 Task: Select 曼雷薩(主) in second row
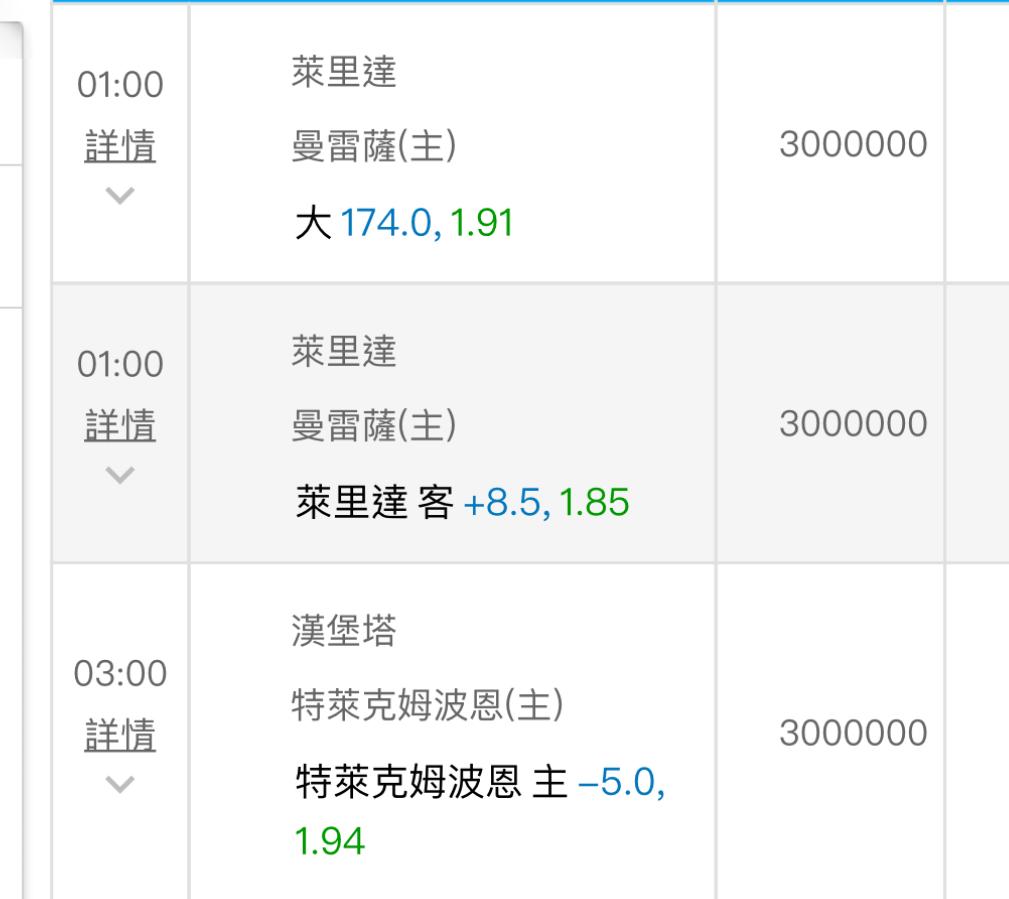[x=374, y=425]
